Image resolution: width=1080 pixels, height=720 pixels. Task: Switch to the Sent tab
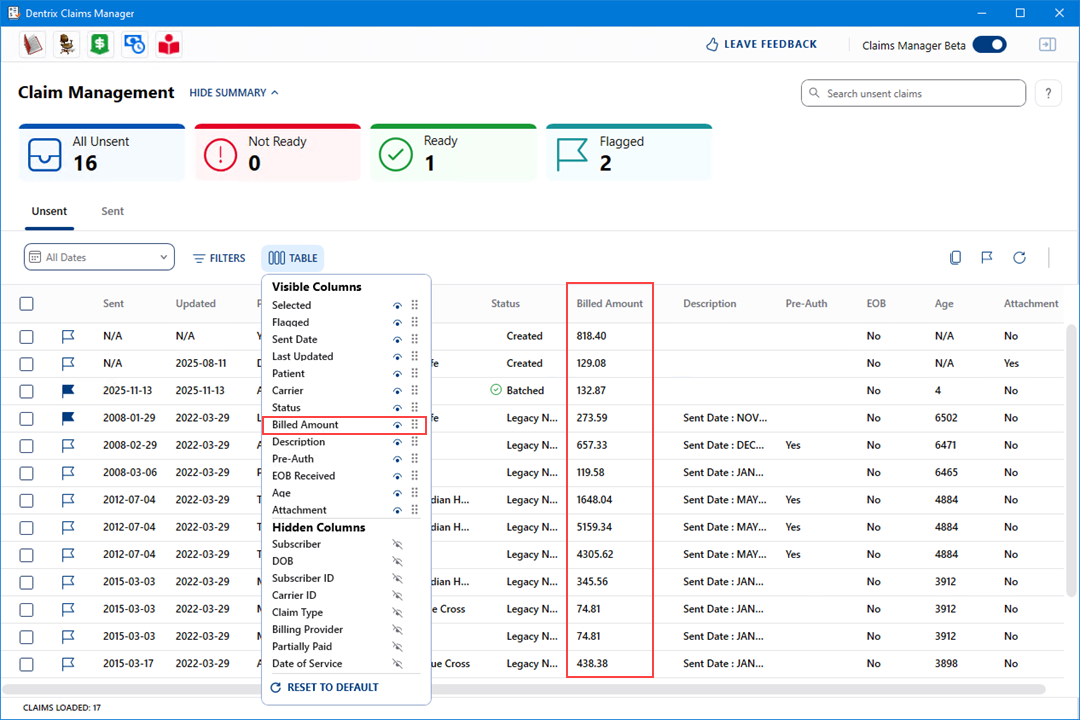tap(112, 211)
